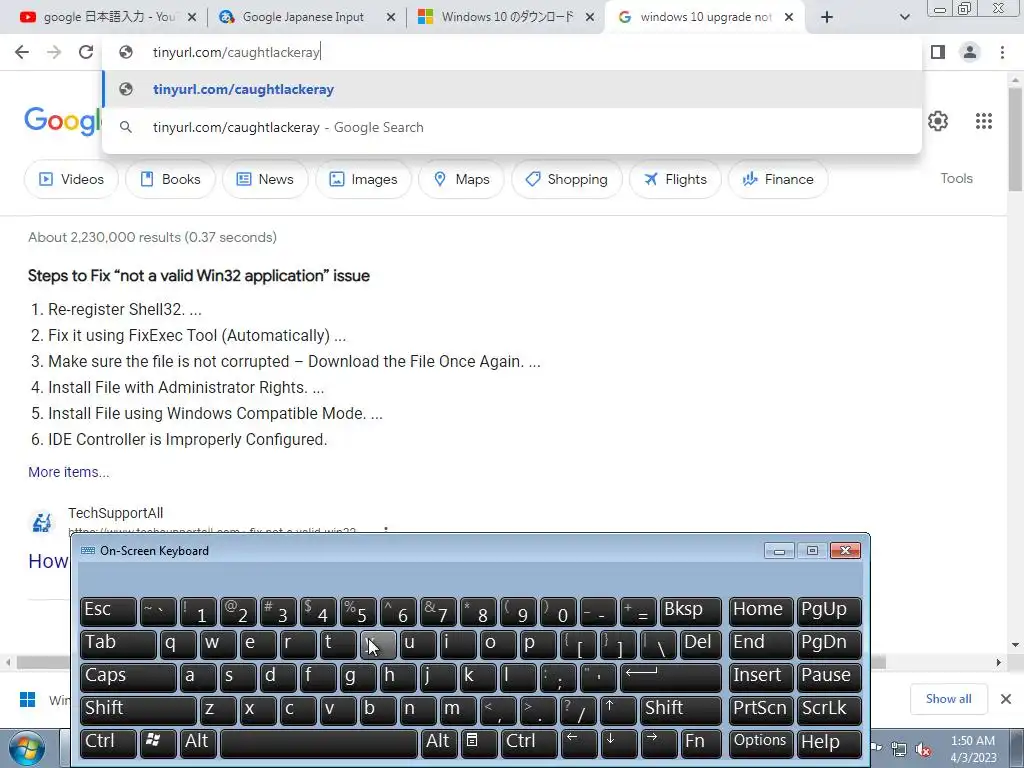Click the TechSupportAll result source name
1024x768 pixels.
[x=116, y=513]
